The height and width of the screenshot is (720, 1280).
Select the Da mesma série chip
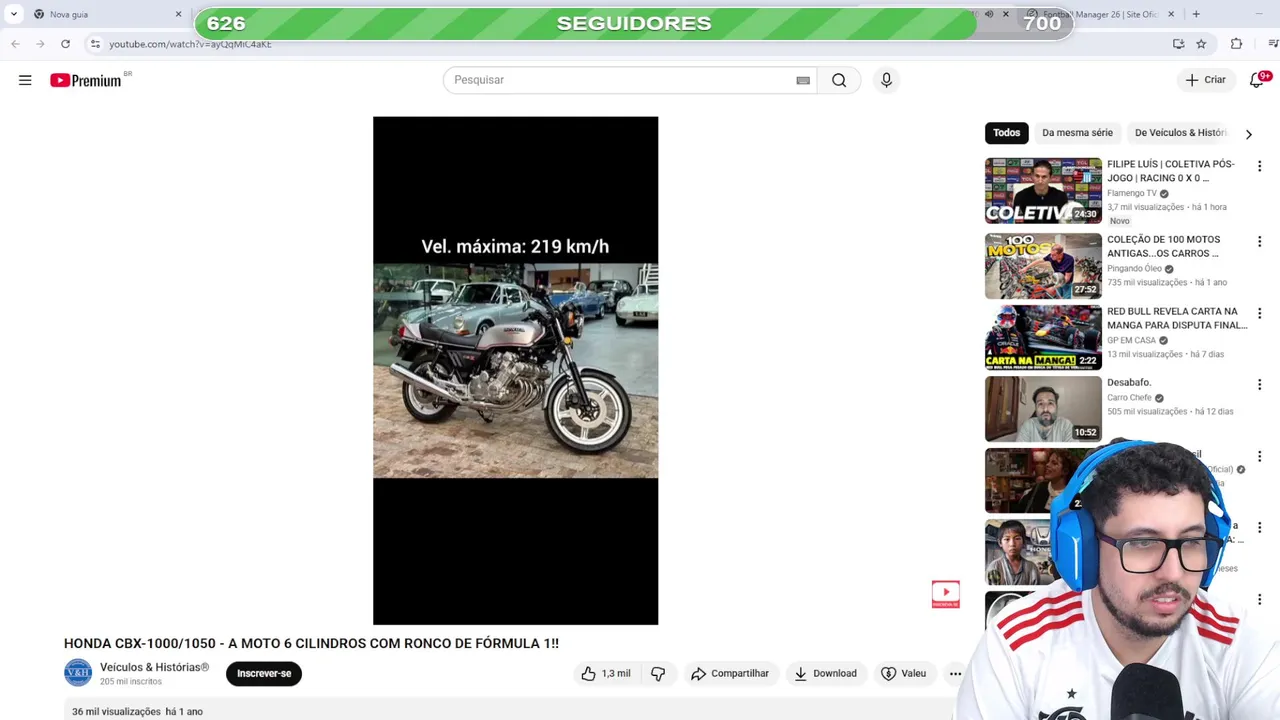click(1077, 133)
